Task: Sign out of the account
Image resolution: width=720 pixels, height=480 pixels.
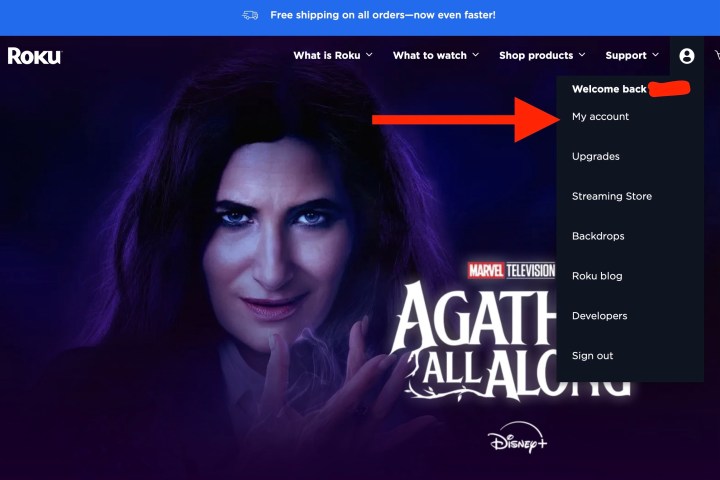Action: 592,356
